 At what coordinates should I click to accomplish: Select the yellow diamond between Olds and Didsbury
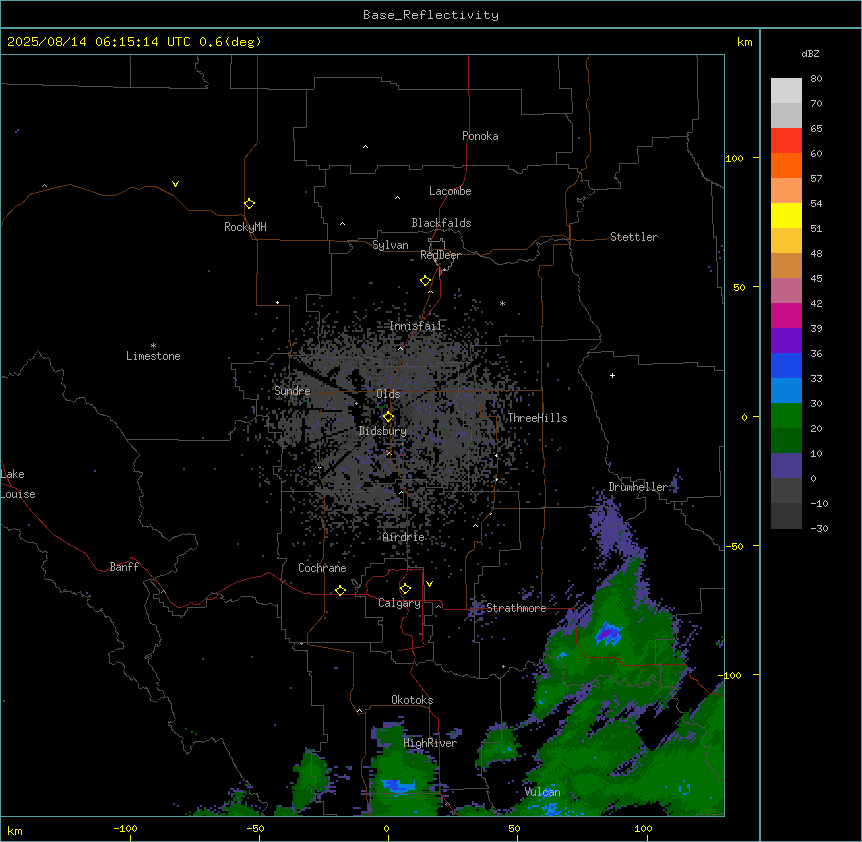point(388,417)
